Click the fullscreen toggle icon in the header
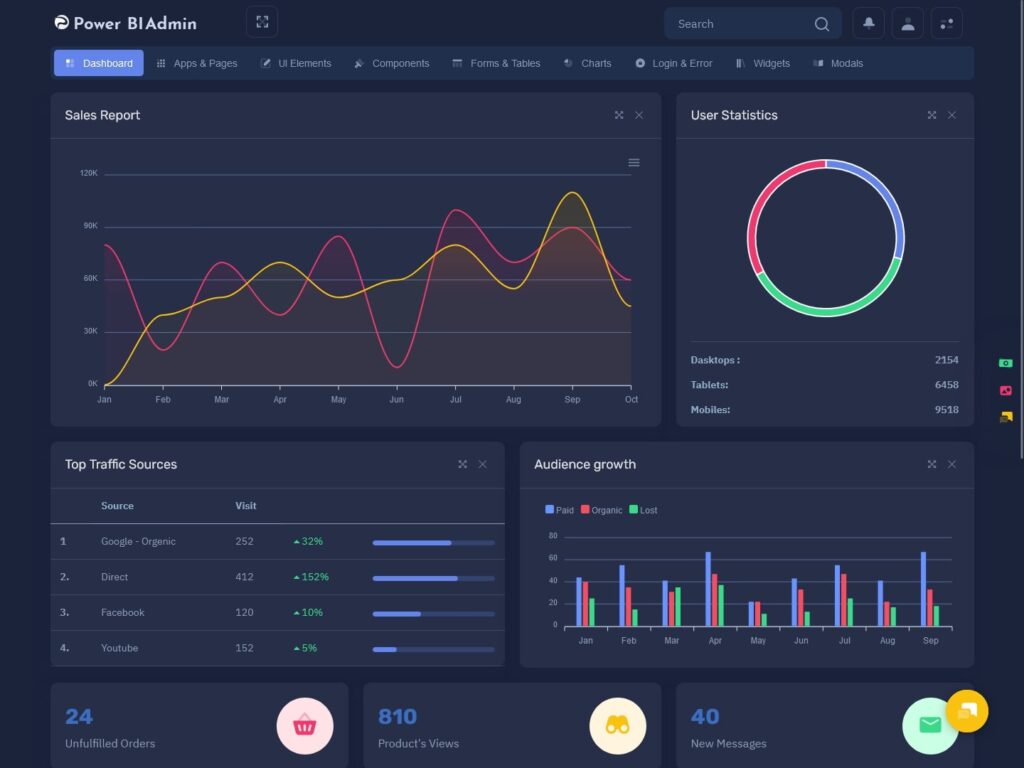Viewport: 1024px width, 768px height. pos(262,22)
